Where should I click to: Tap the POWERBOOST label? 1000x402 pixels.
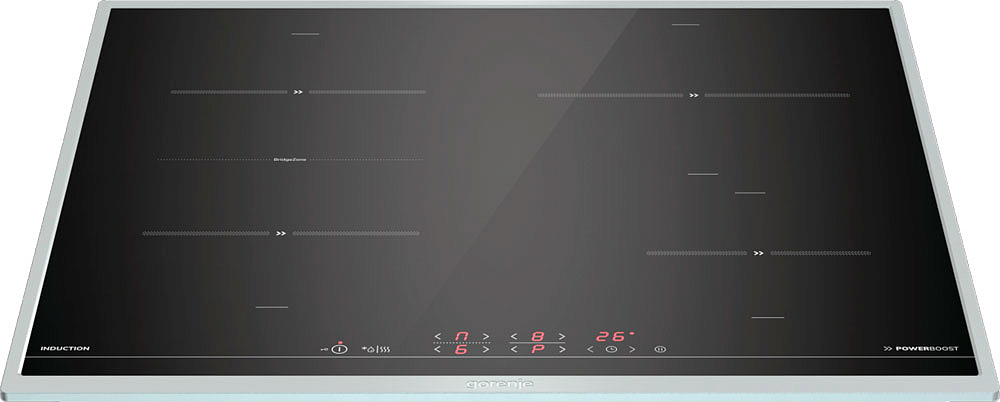920,349
